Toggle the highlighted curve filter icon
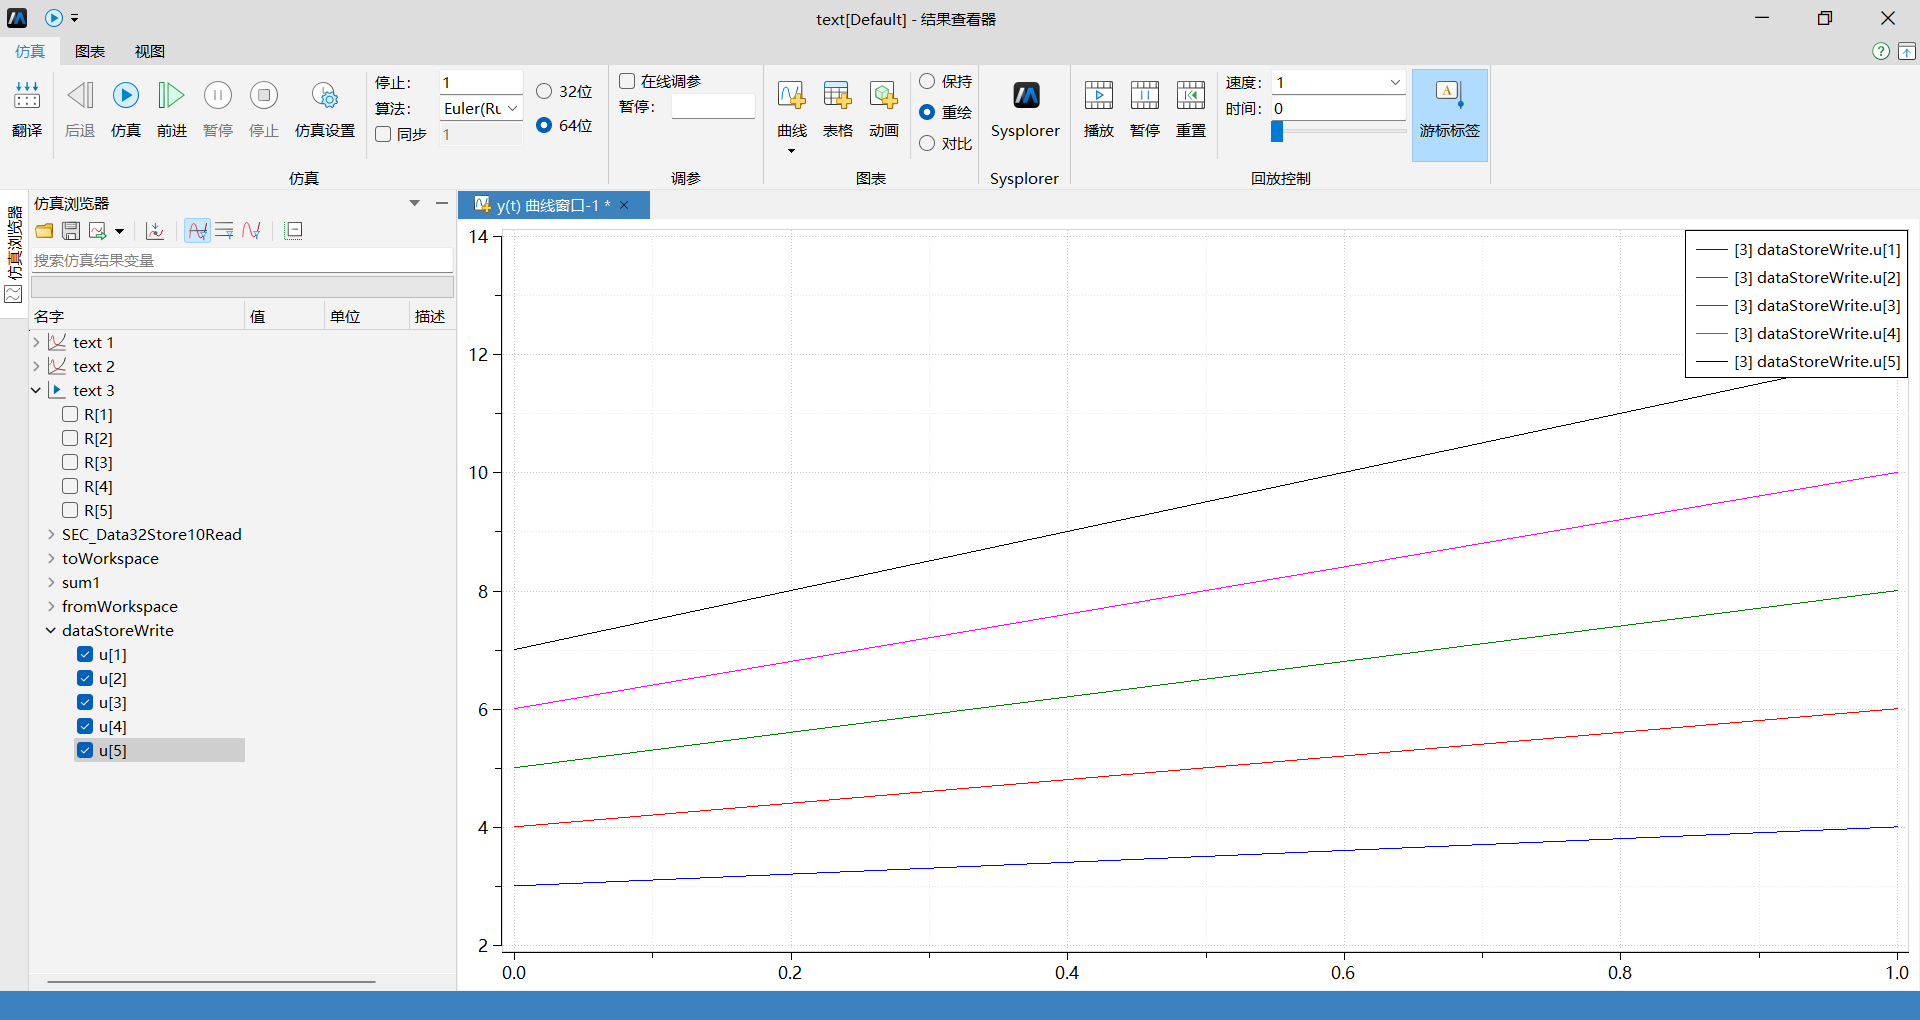This screenshot has height=1020, width=1920. coord(198,231)
